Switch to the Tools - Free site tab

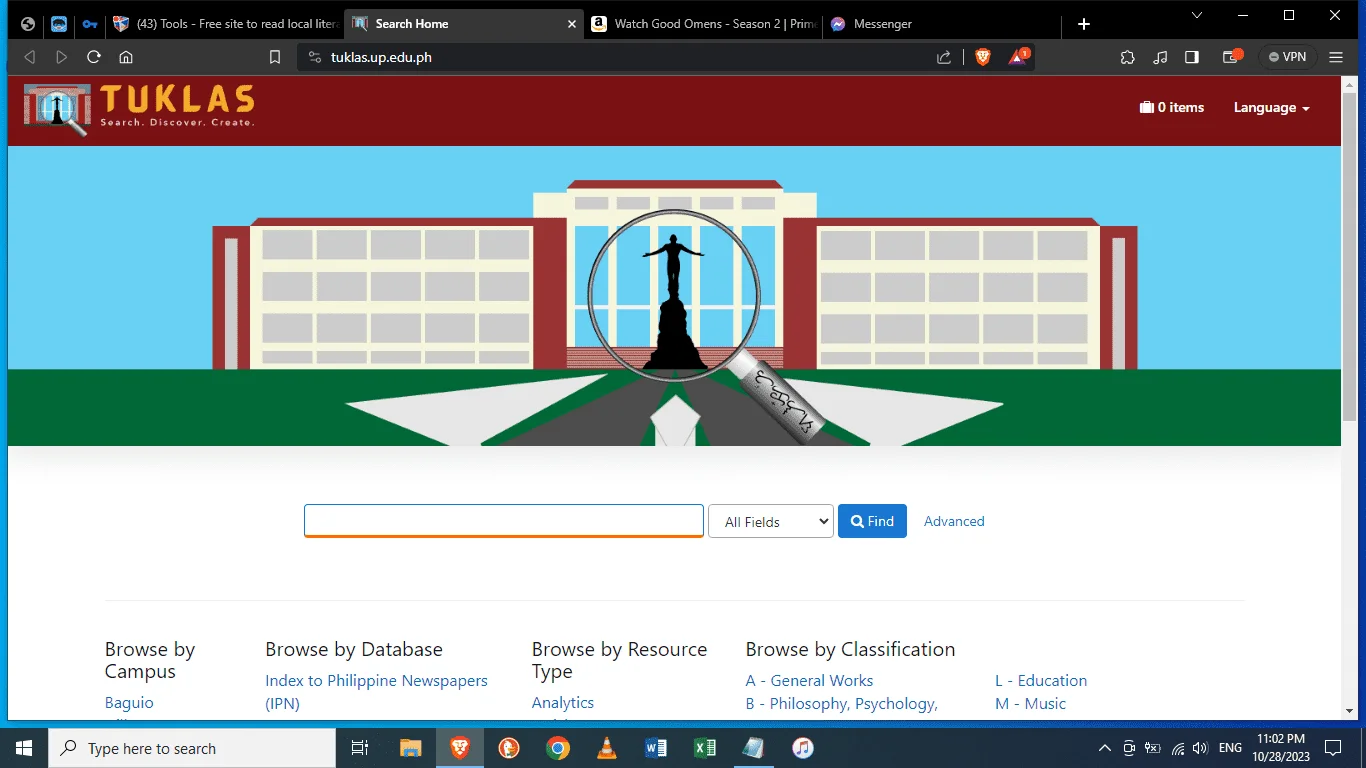coord(225,24)
